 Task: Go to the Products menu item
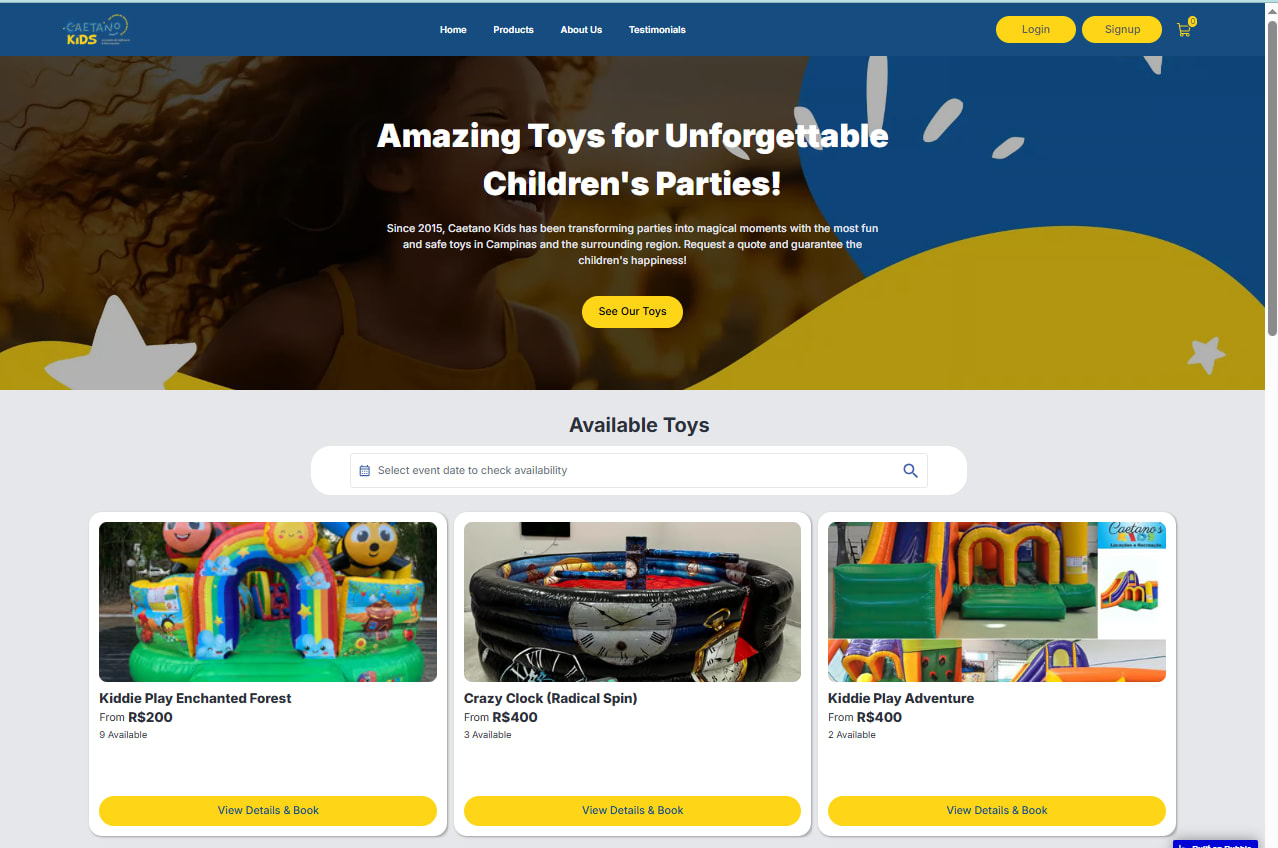tap(513, 30)
